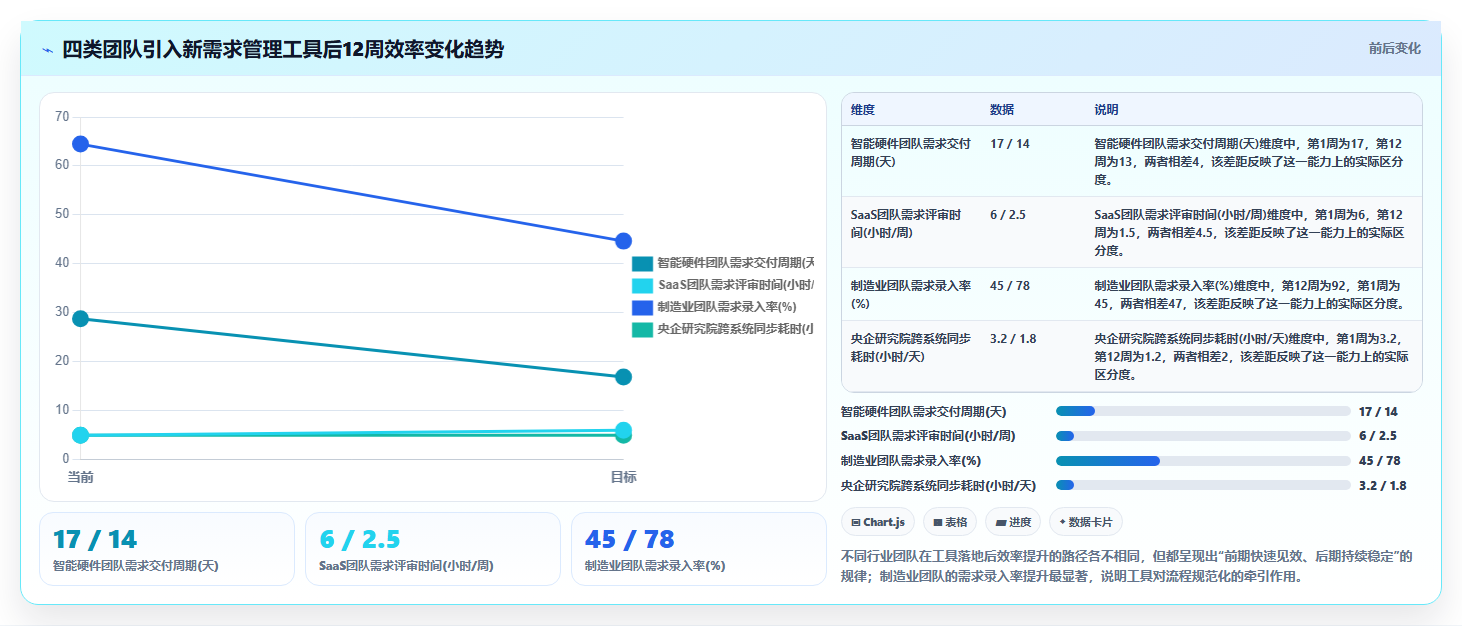Image resolution: width=1462 pixels, height=626 pixels.
Task: Click the lightning icon beside the title
Action: [47, 49]
